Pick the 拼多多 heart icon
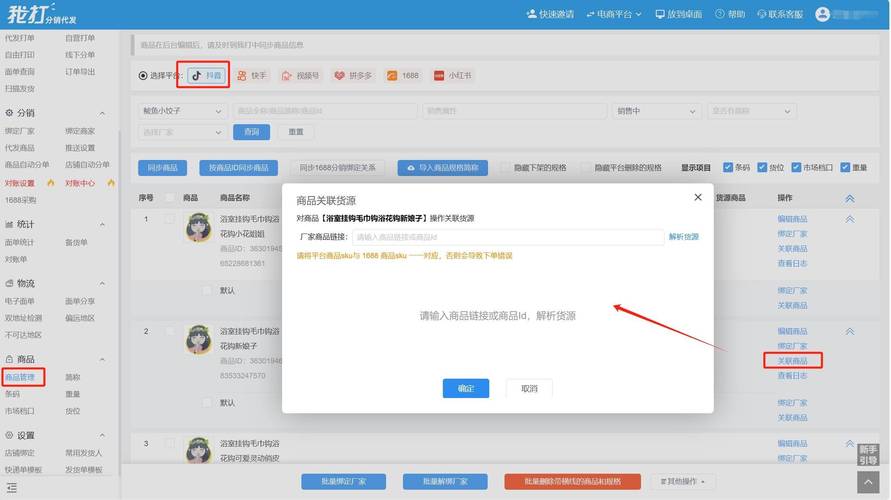This screenshot has height=500, width=891. pyautogui.click(x=340, y=75)
